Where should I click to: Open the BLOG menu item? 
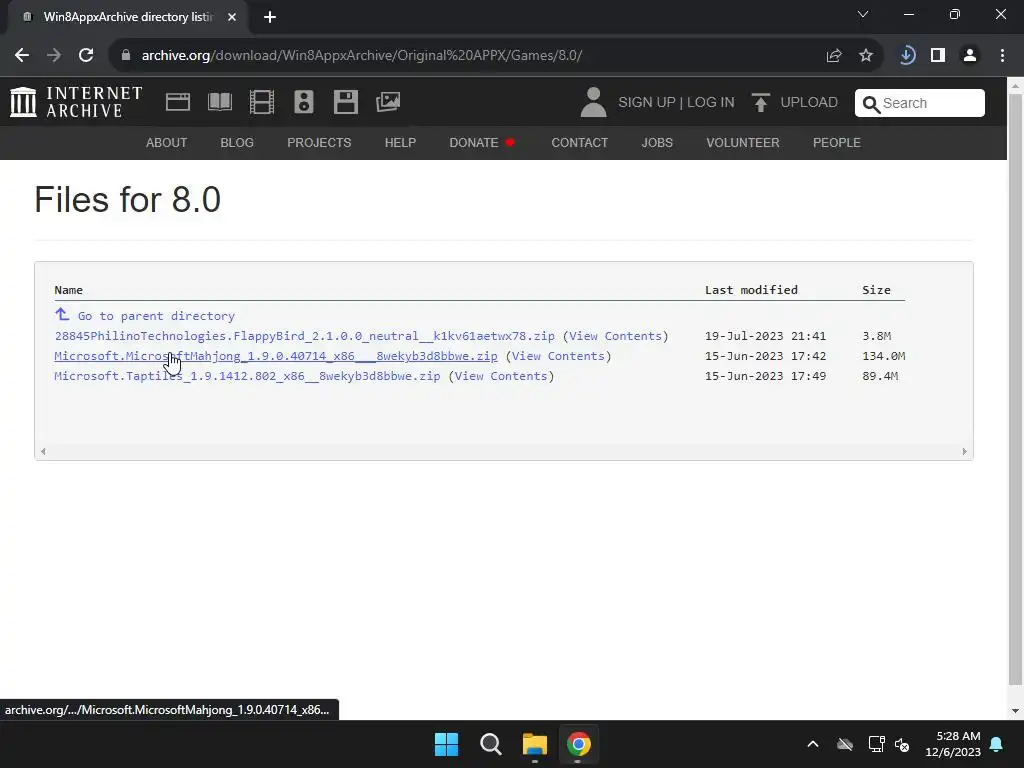237,142
